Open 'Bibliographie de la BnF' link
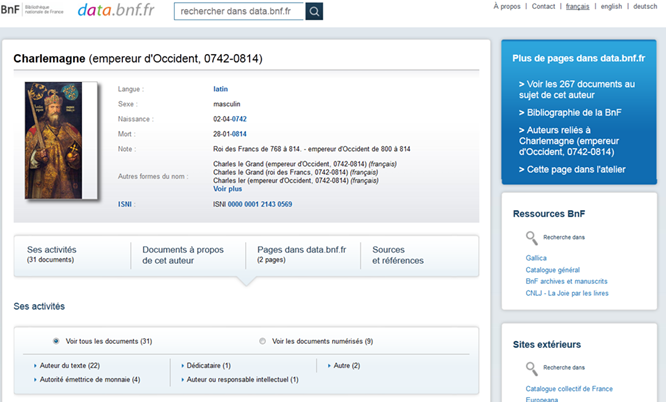This screenshot has height=402, width=666. [570, 113]
